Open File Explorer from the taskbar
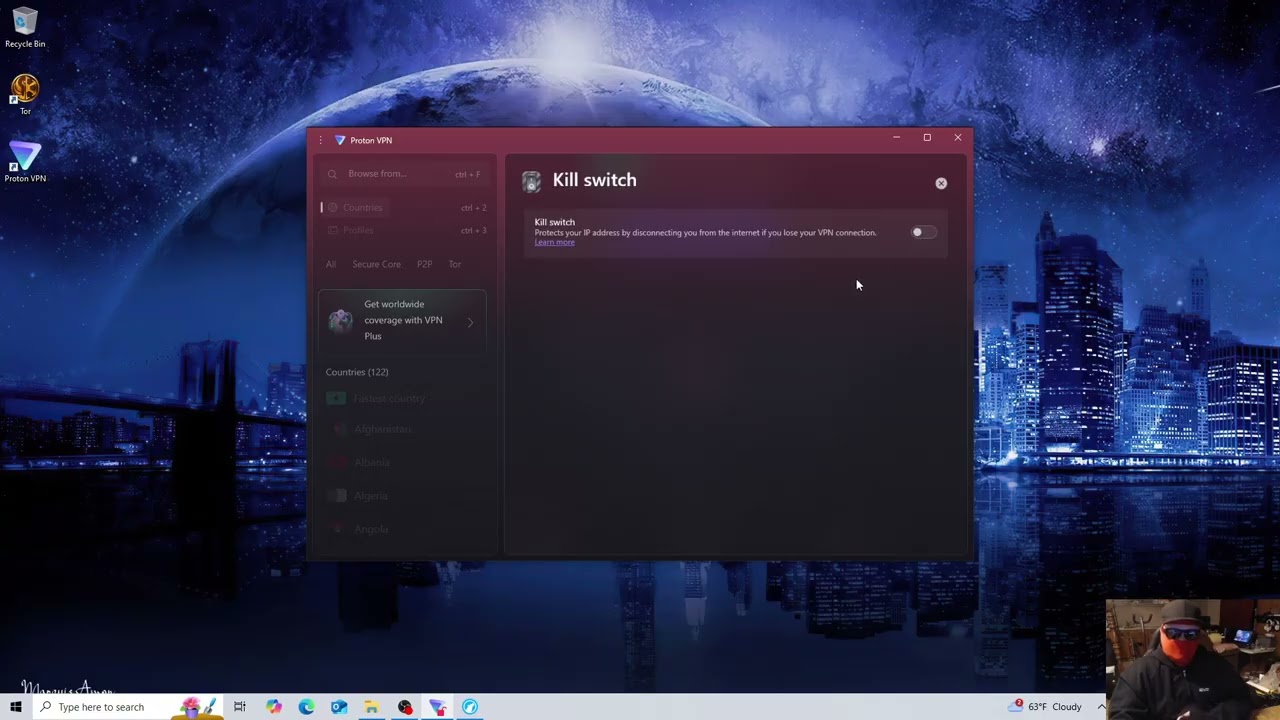The image size is (1280, 720). pyautogui.click(x=371, y=707)
